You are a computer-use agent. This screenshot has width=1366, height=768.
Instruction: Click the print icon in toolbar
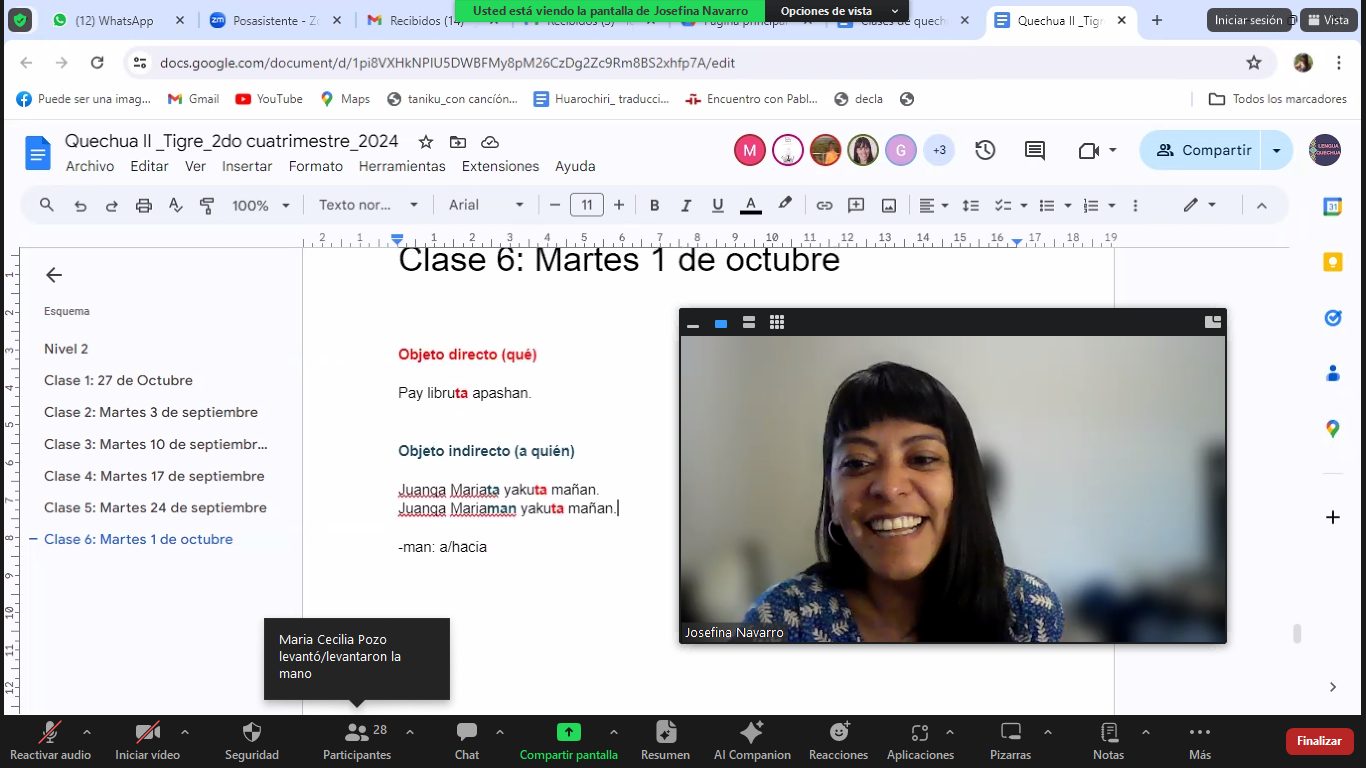[144, 205]
